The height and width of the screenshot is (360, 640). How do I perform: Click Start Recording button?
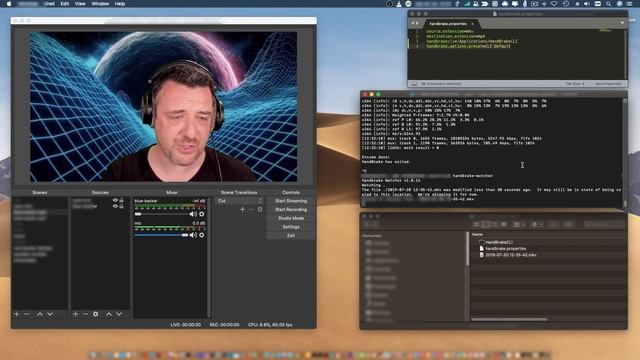tap(291, 209)
